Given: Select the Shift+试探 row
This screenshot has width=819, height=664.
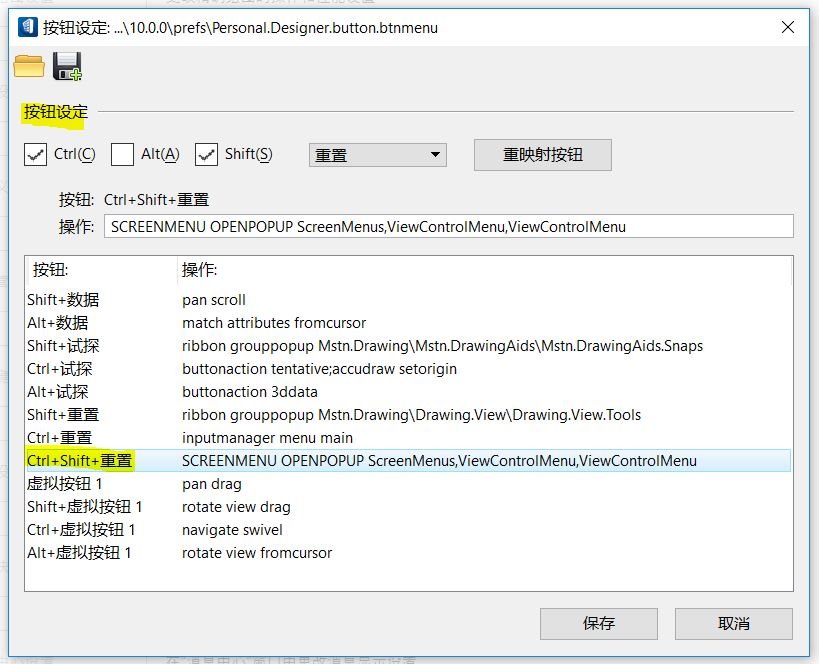Looking at the screenshot, I should (x=408, y=346).
